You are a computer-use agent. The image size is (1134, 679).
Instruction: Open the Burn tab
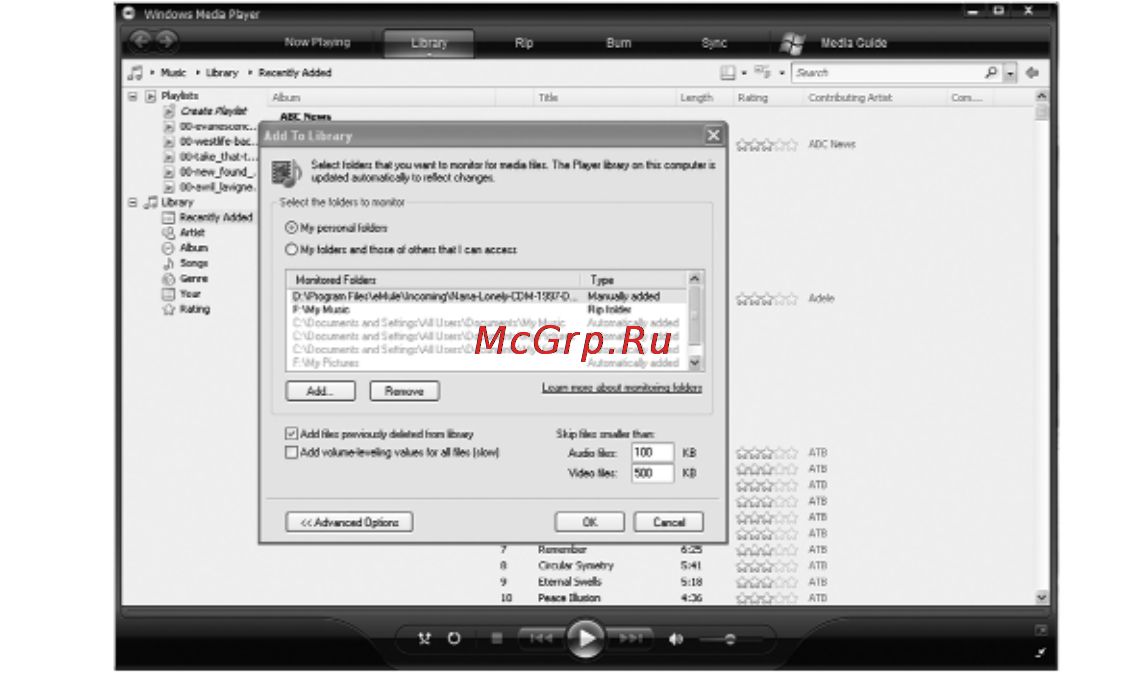(x=618, y=43)
